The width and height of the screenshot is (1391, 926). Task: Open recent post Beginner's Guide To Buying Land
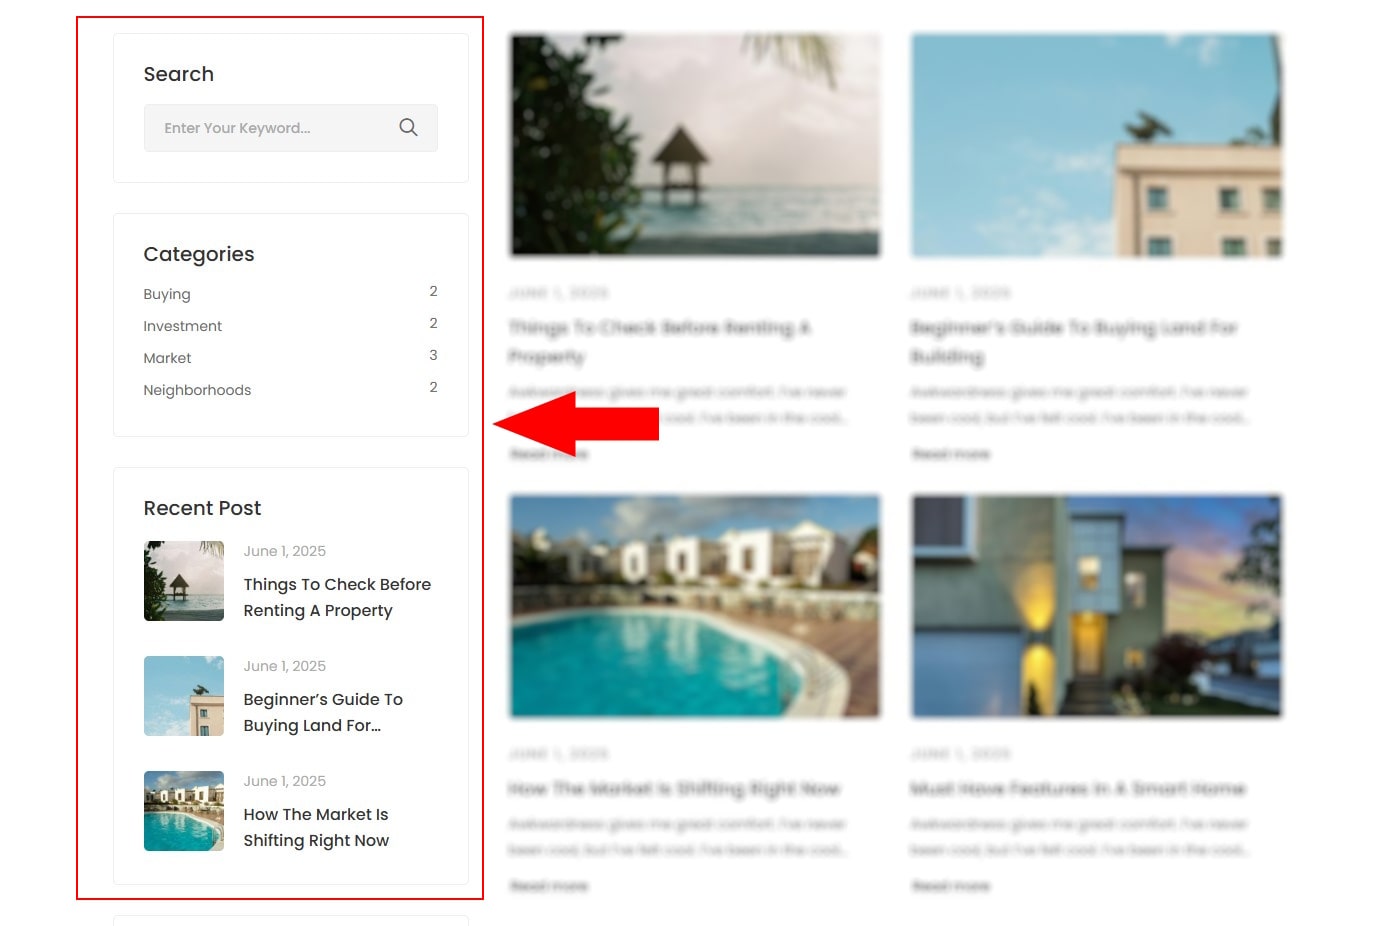323,712
